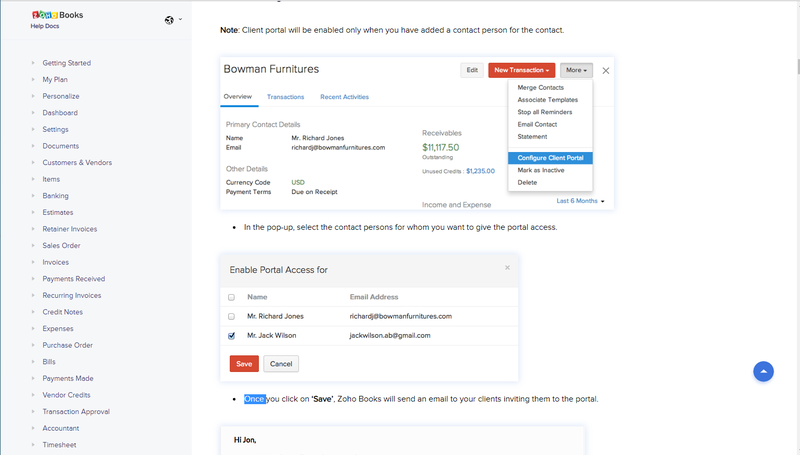Open the More dropdown button

point(576,70)
